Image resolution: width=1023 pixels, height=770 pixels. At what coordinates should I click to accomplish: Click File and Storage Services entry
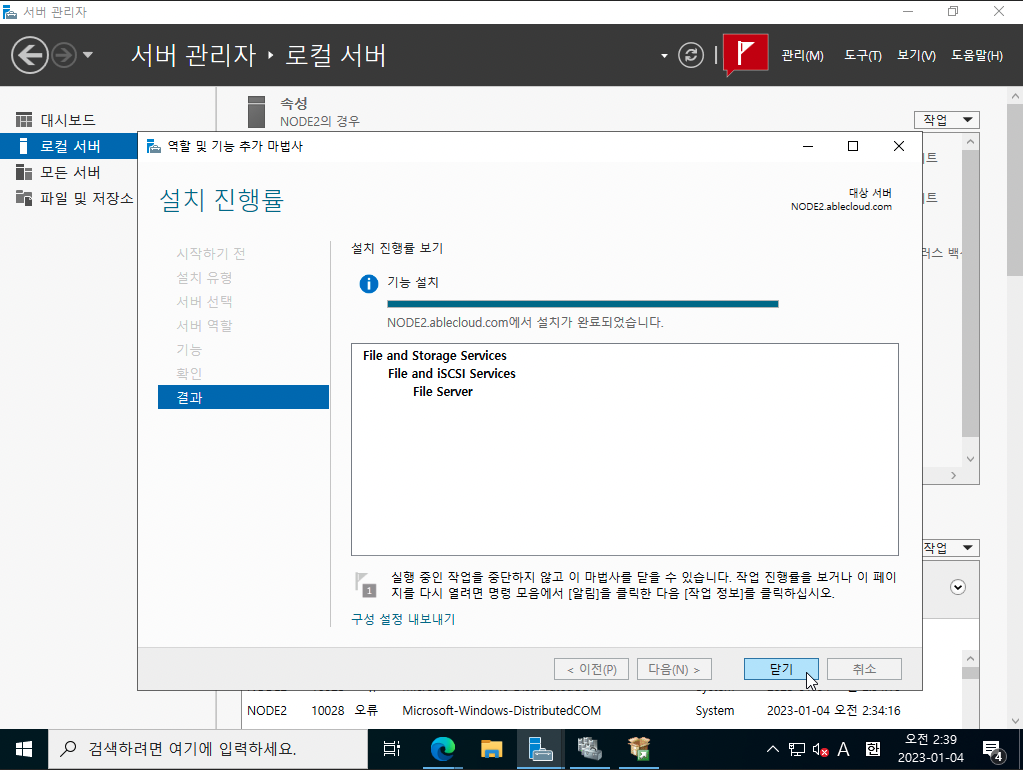(x=435, y=356)
